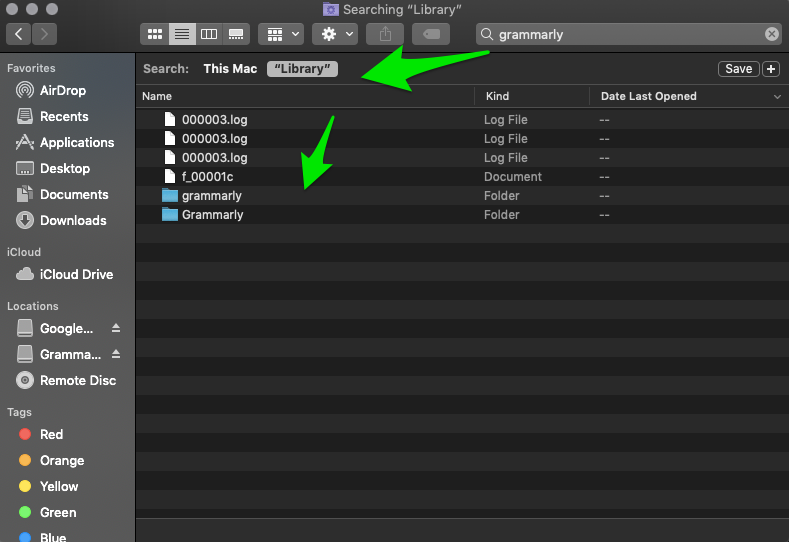Select the second 000003.log file

(462, 139)
